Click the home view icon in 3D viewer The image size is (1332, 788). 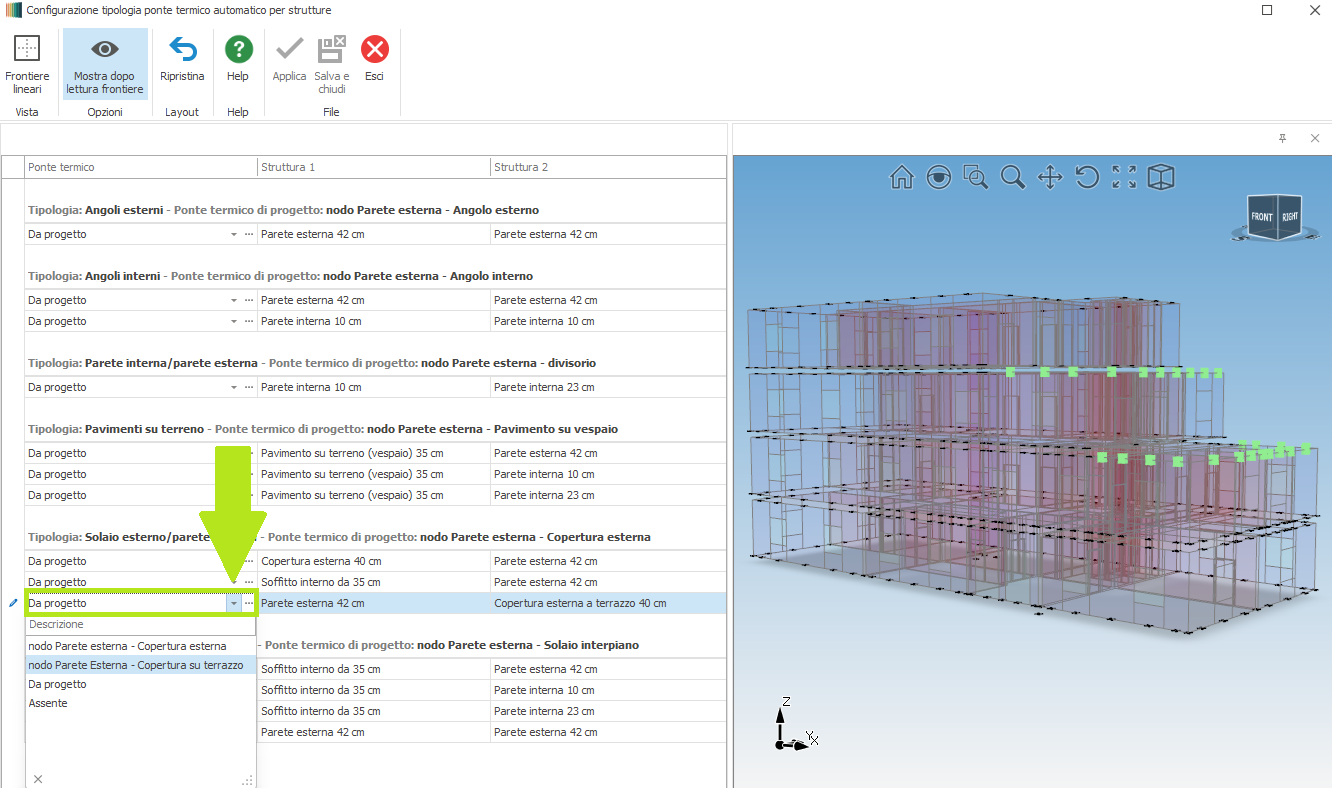pyautogui.click(x=902, y=178)
